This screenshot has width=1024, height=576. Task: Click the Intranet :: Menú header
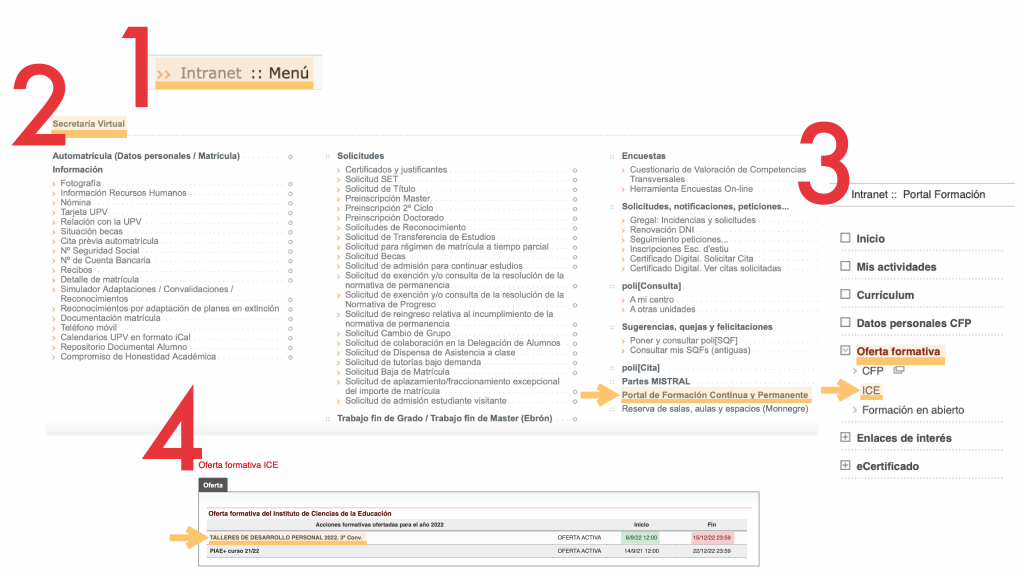click(233, 72)
